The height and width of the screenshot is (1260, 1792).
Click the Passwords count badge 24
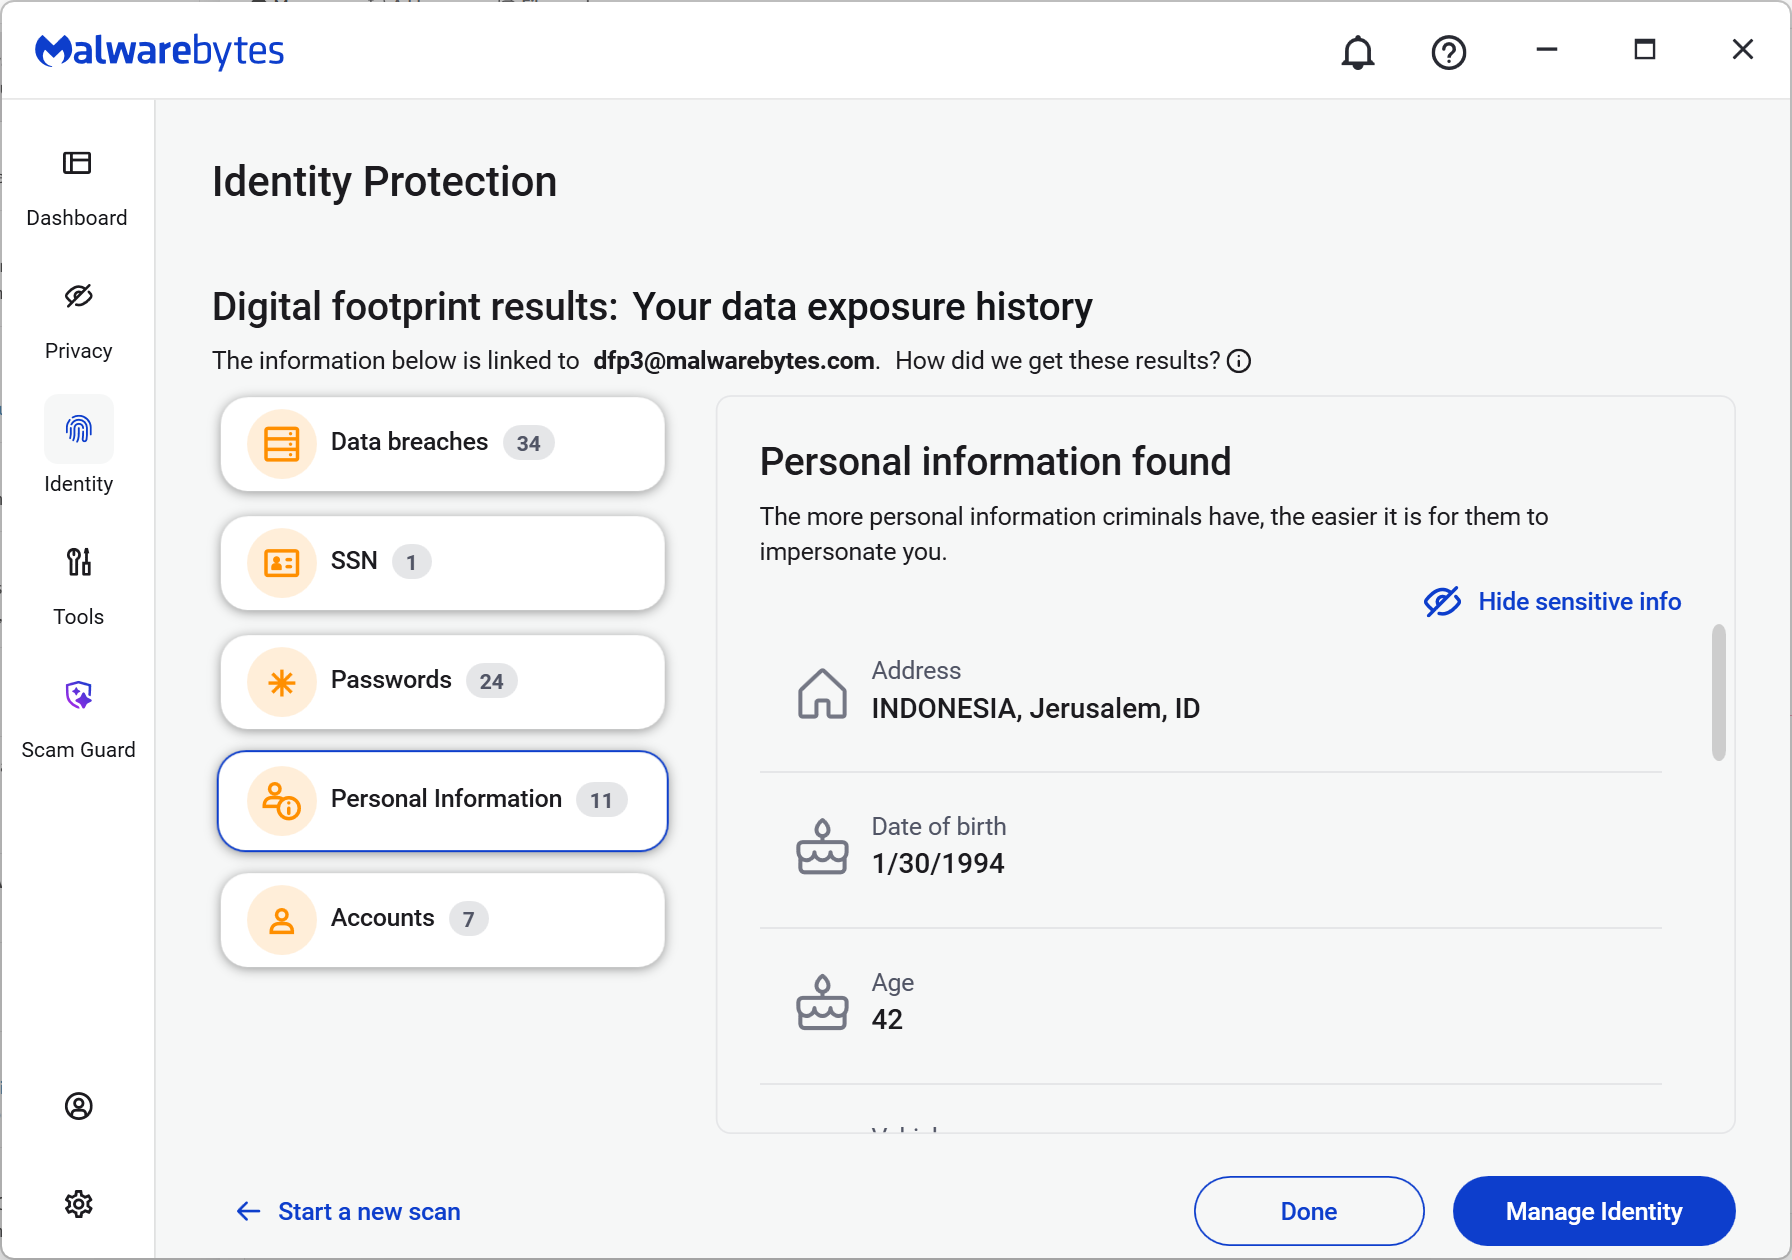click(x=491, y=681)
